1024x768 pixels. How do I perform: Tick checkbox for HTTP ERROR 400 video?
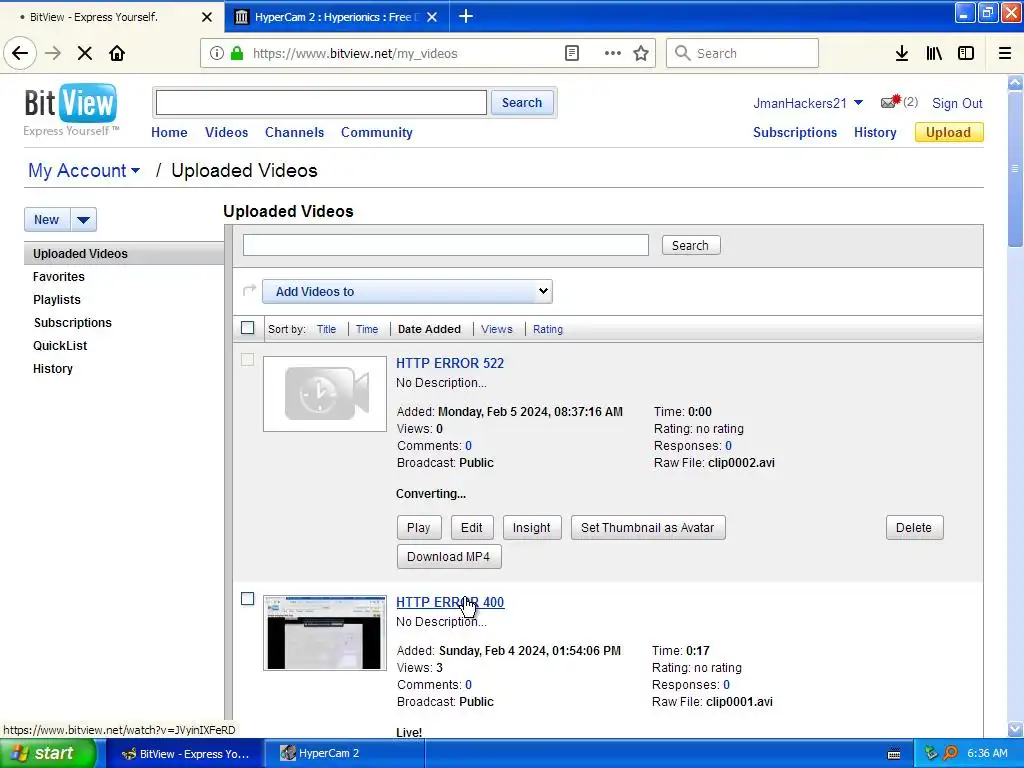[x=248, y=599]
